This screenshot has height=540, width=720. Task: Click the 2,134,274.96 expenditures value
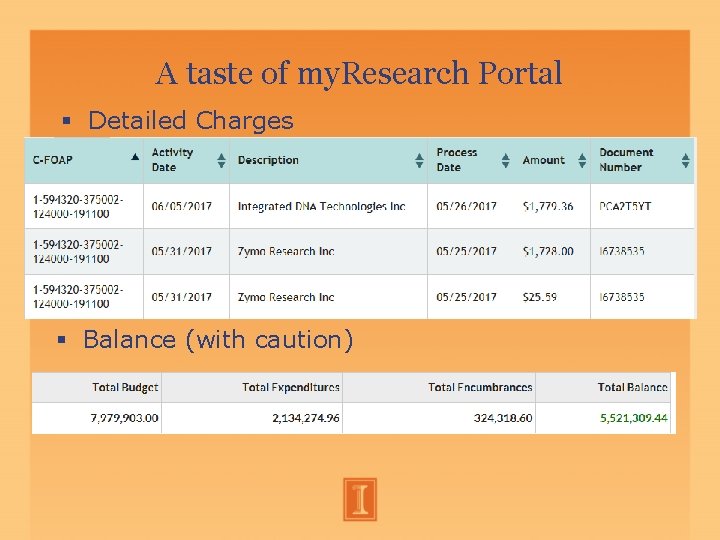pos(306,418)
